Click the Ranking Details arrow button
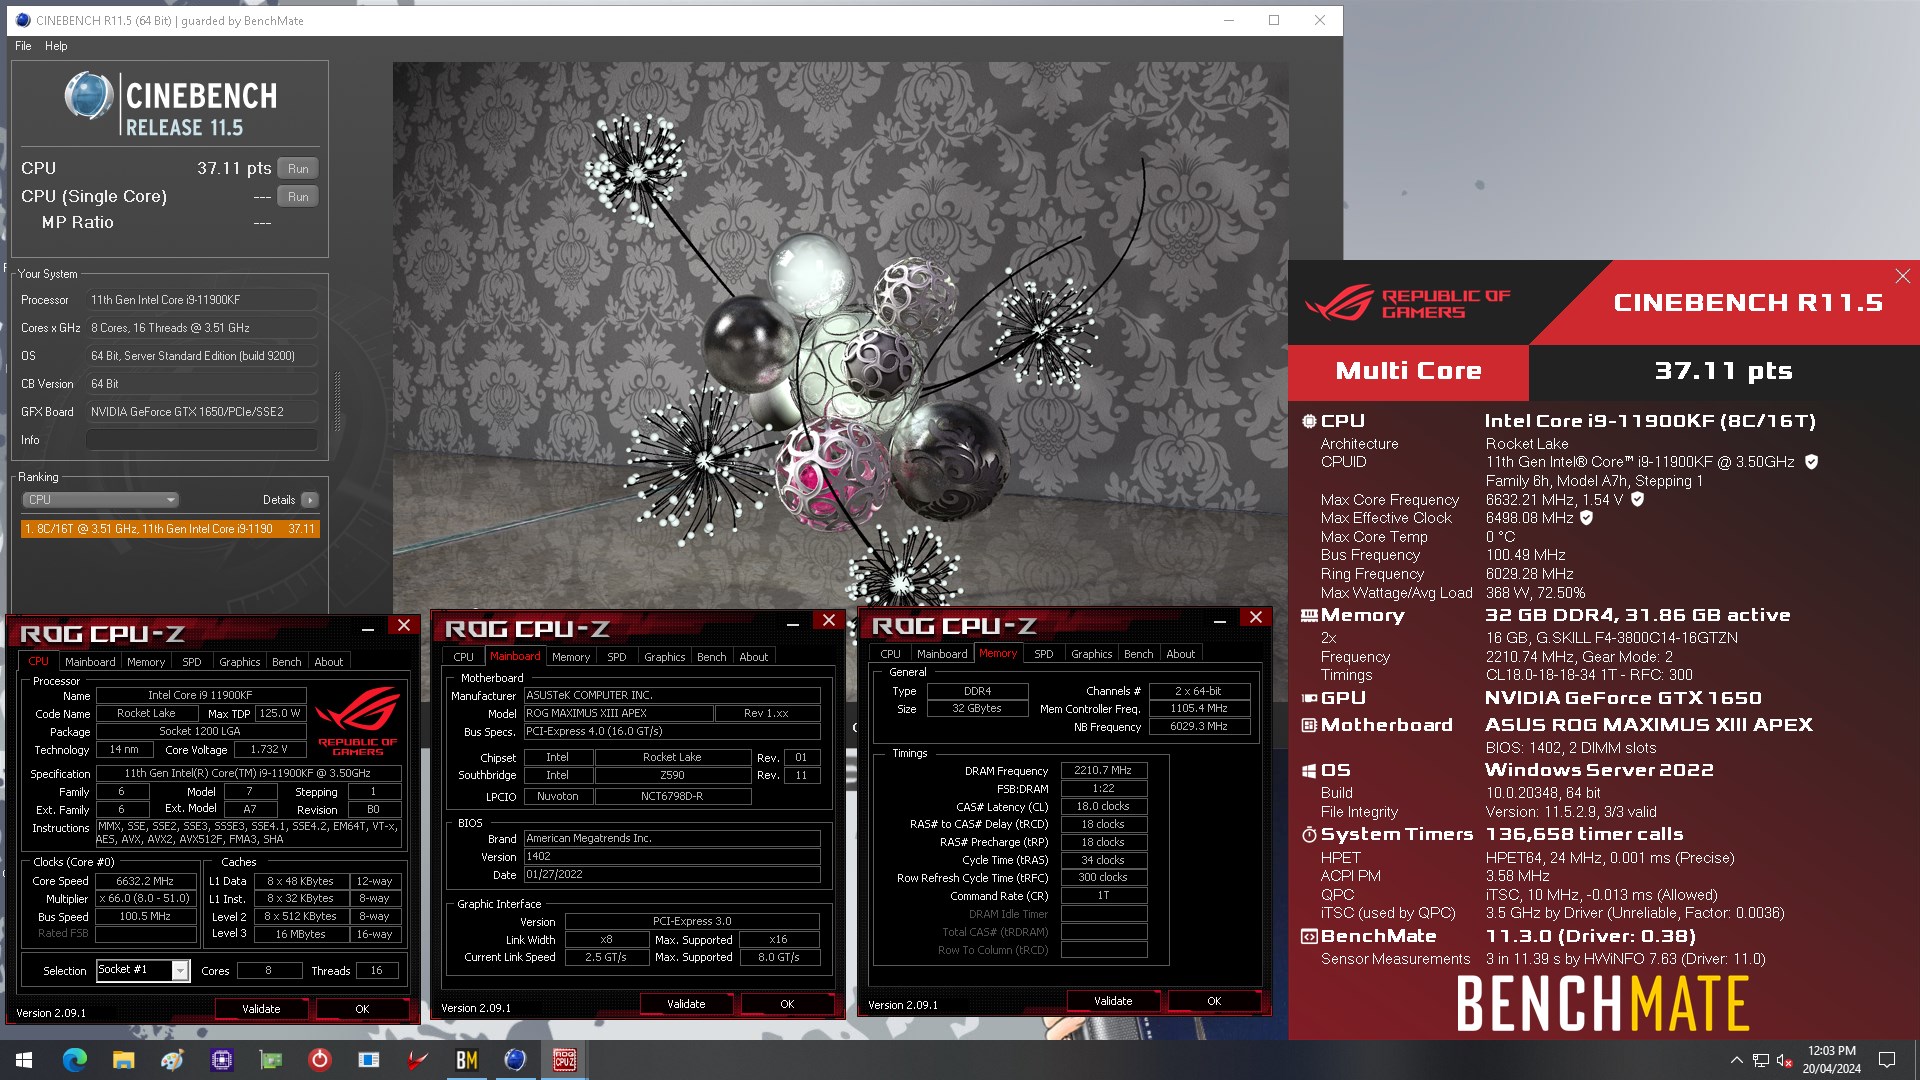Image resolution: width=1920 pixels, height=1080 pixels. click(x=310, y=500)
